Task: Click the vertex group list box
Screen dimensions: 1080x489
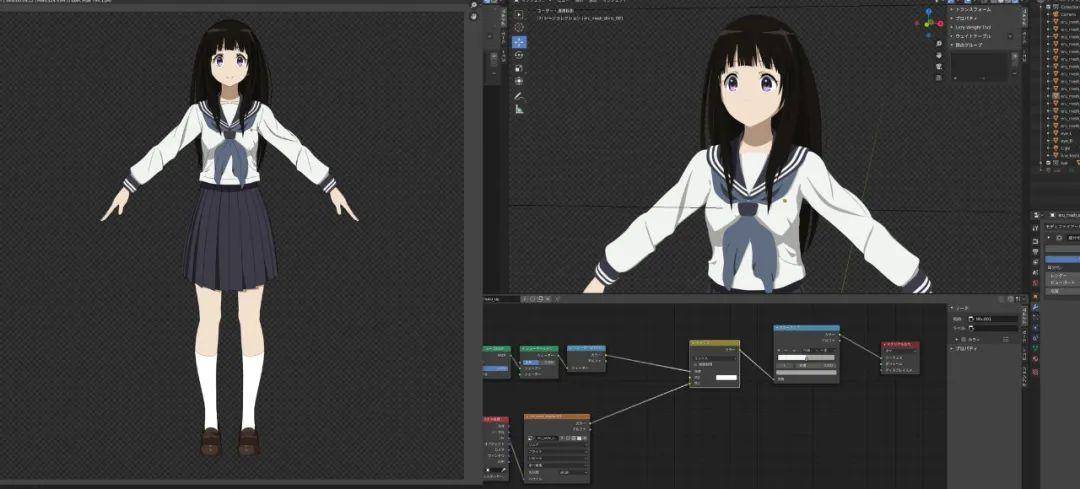Action: tap(979, 66)
